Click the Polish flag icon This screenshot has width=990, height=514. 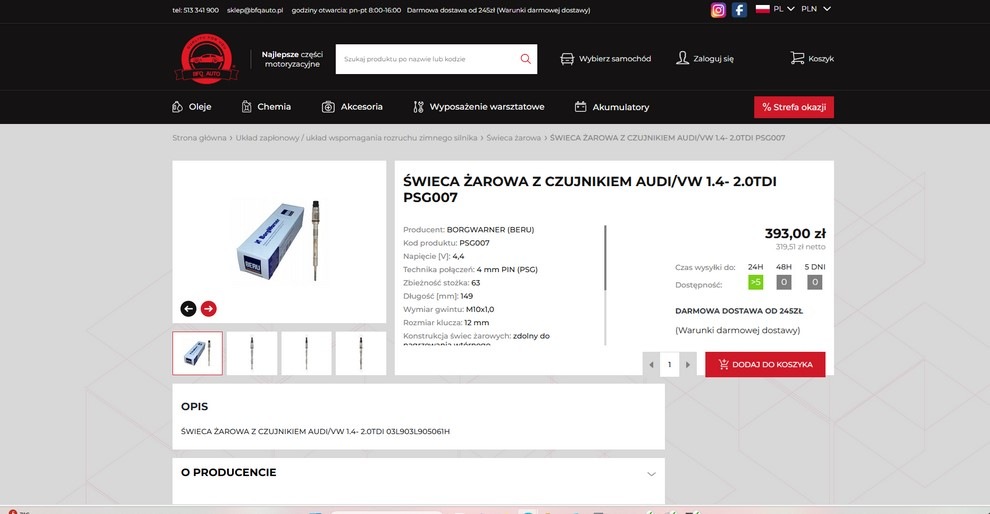(x=762, y=9)
